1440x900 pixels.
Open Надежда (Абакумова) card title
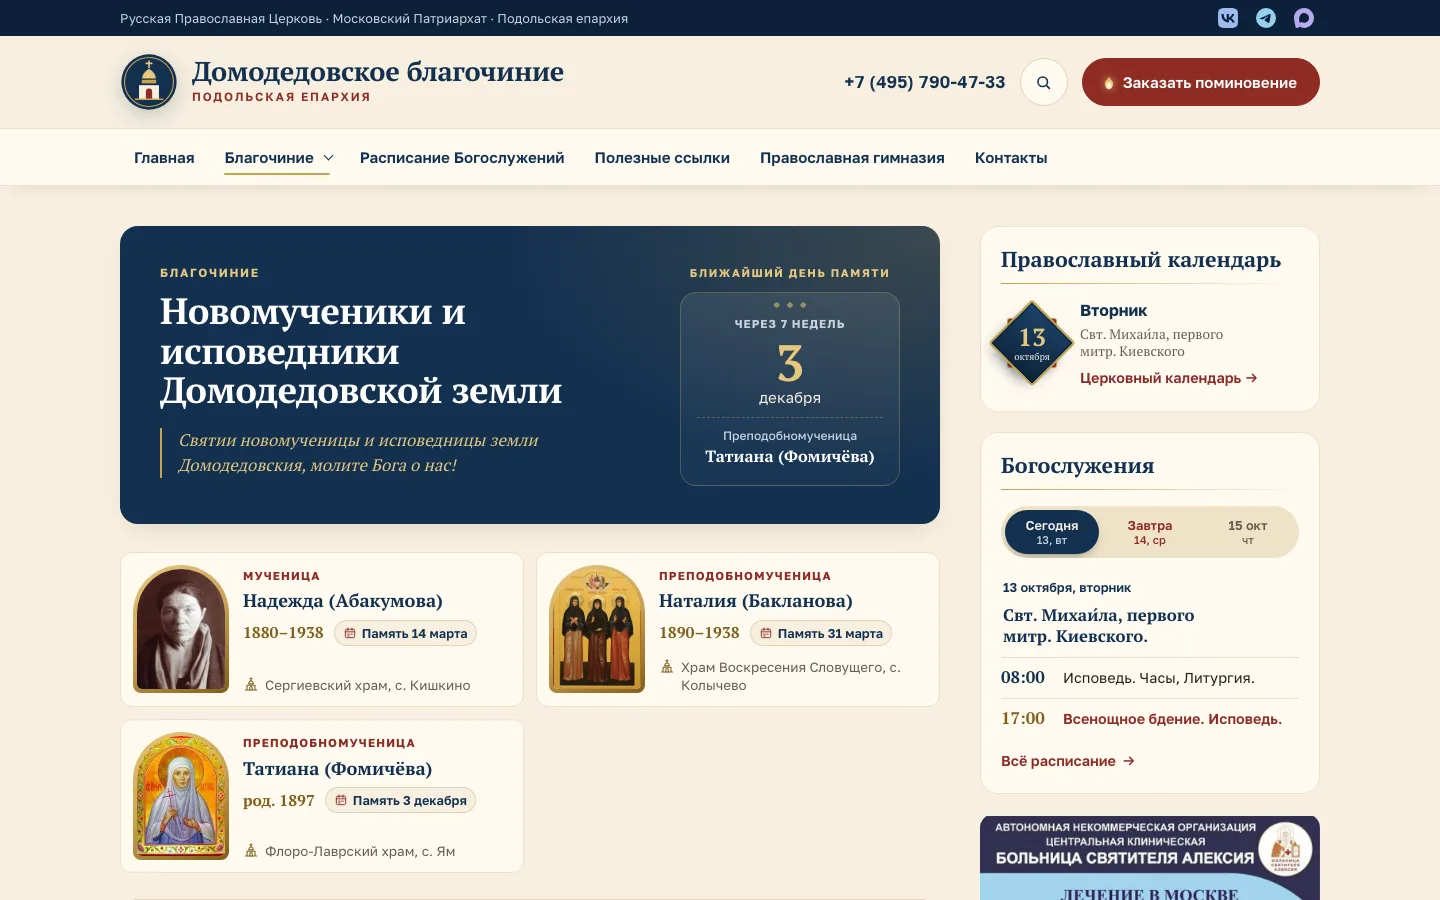coord(343,601)
